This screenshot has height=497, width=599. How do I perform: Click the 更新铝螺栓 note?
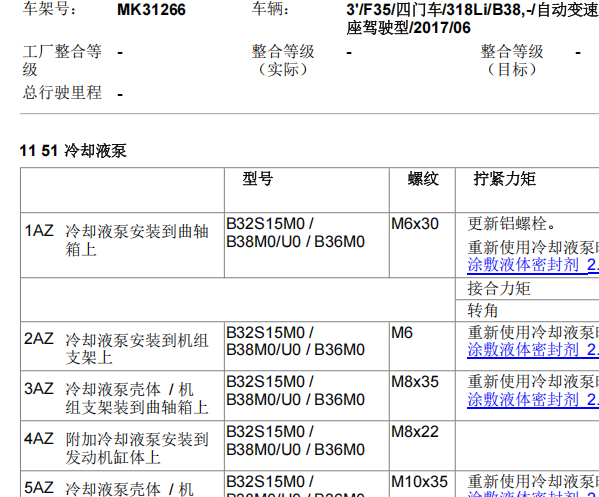511,223
